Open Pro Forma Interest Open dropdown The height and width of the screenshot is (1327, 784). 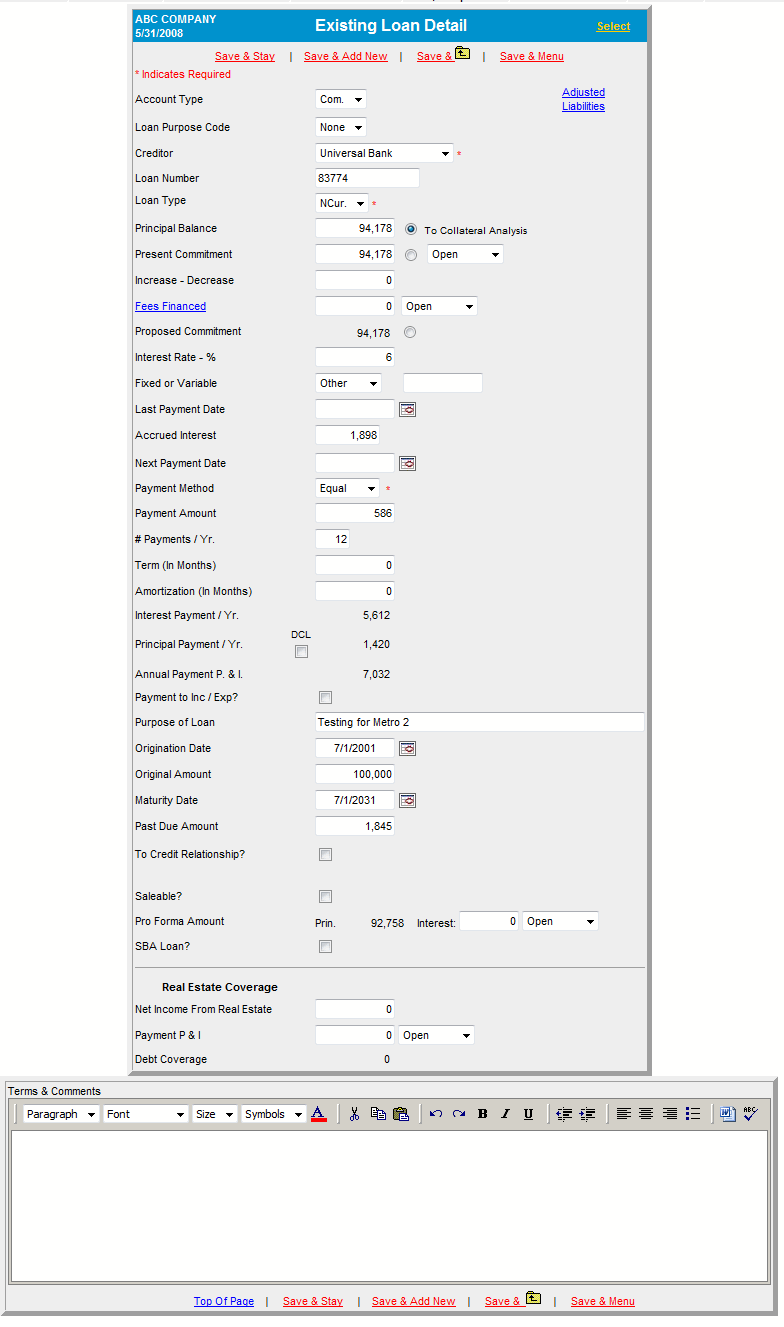coord(561,921)
